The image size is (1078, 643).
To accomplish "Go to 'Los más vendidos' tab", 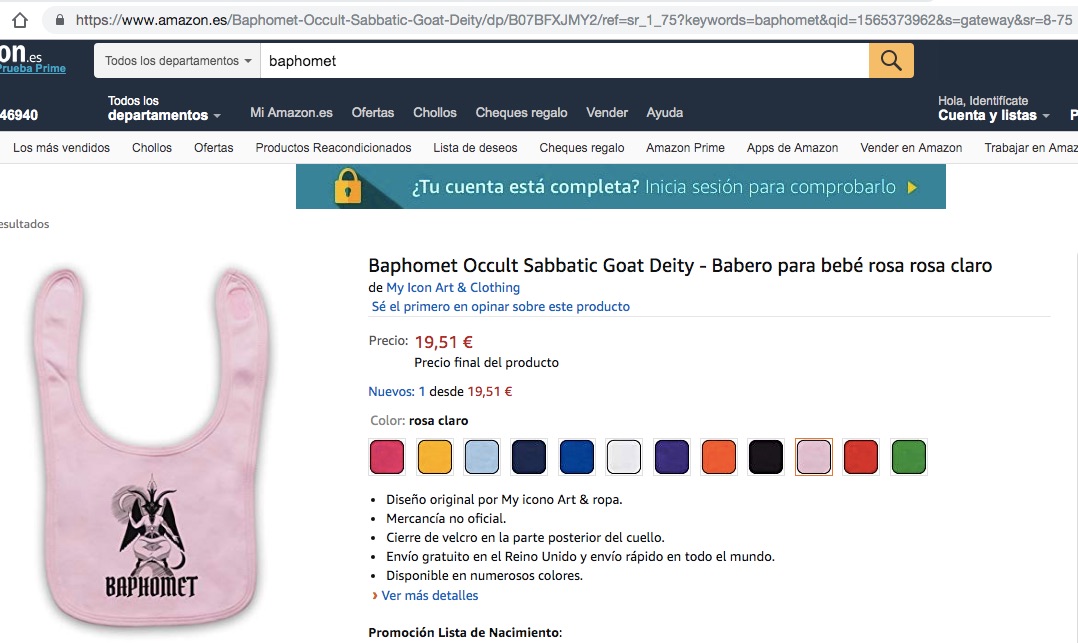I will coord(61,147).
